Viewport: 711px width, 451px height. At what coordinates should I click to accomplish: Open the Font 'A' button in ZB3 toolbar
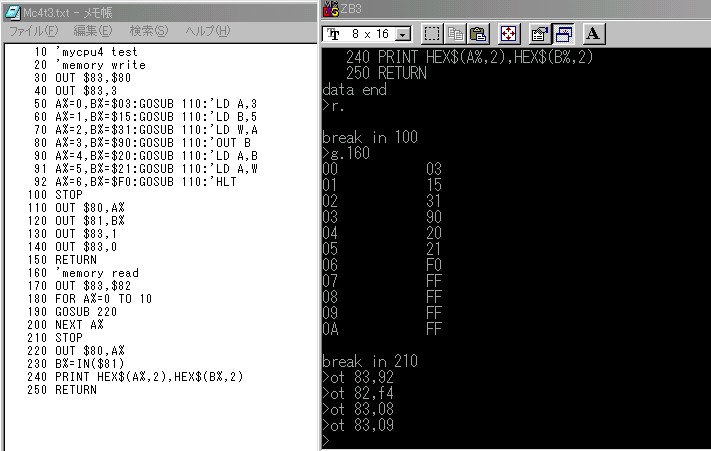point(593,34)
